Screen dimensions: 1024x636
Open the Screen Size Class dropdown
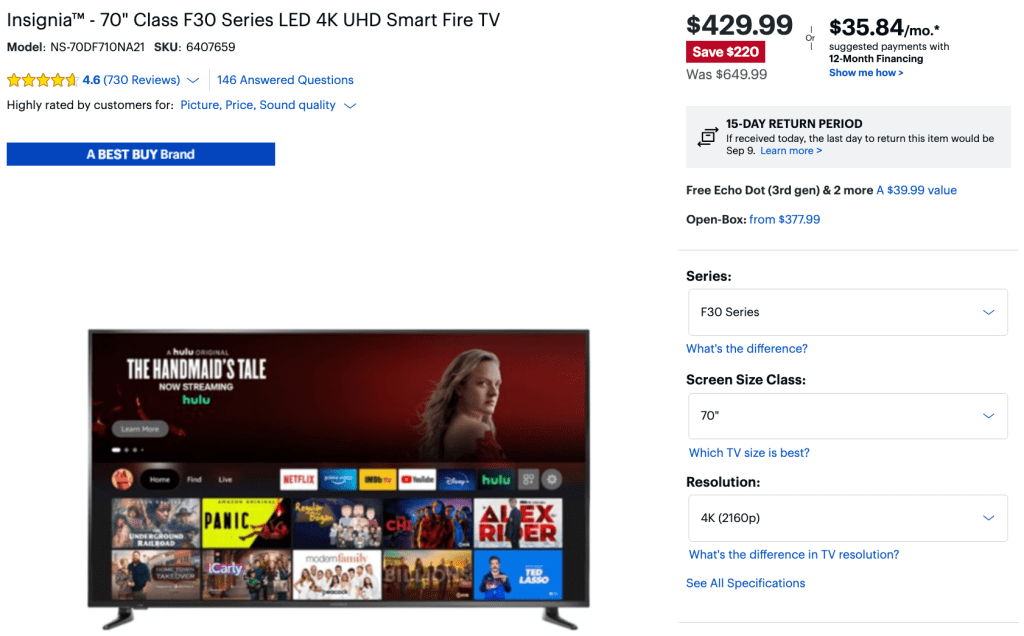[x=848, y=416]
